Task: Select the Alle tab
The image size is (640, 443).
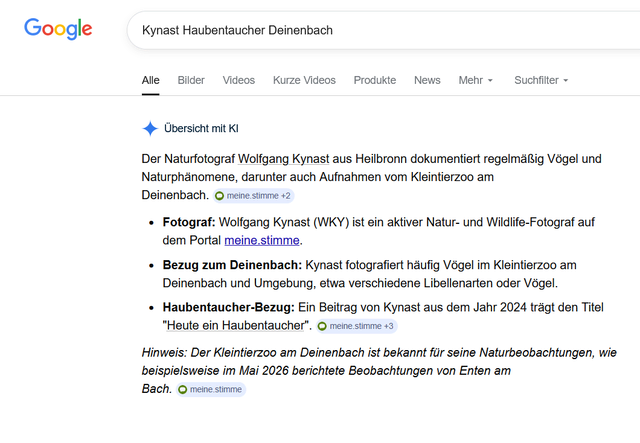Action: 151,80
